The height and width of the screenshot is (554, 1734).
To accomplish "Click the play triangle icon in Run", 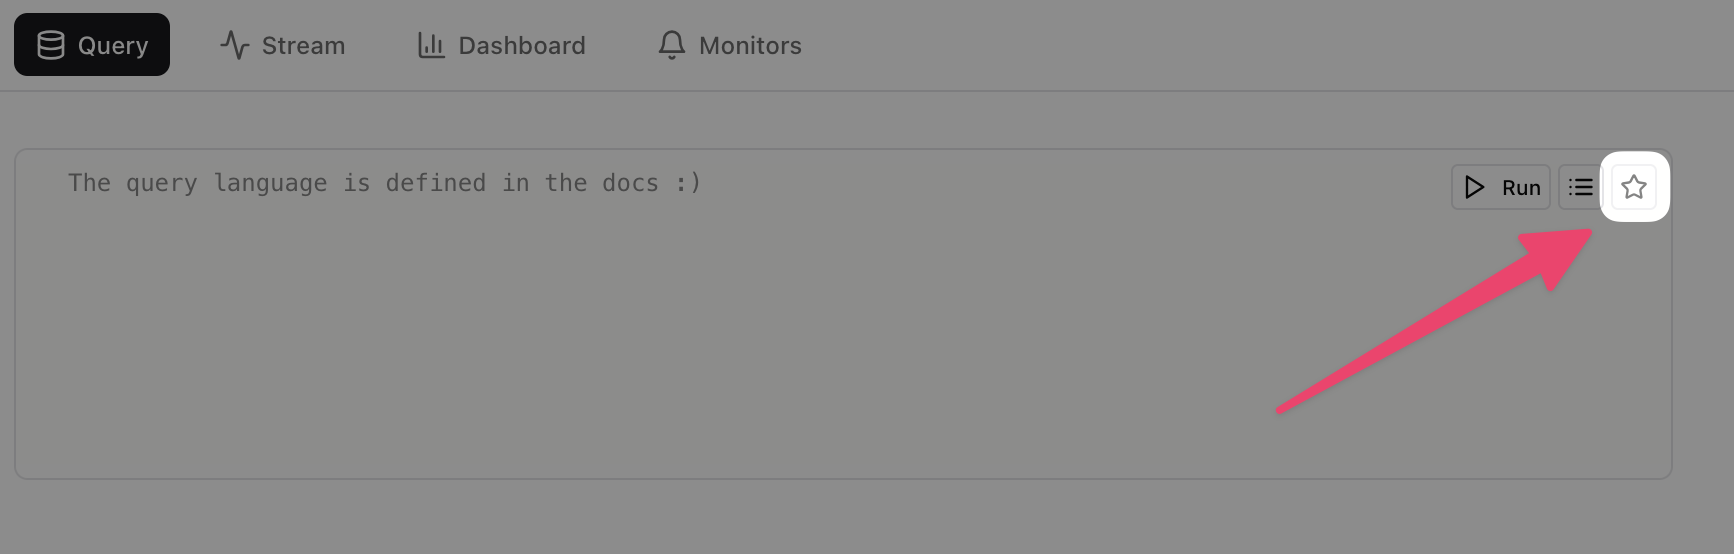I will coord(1474,187).
